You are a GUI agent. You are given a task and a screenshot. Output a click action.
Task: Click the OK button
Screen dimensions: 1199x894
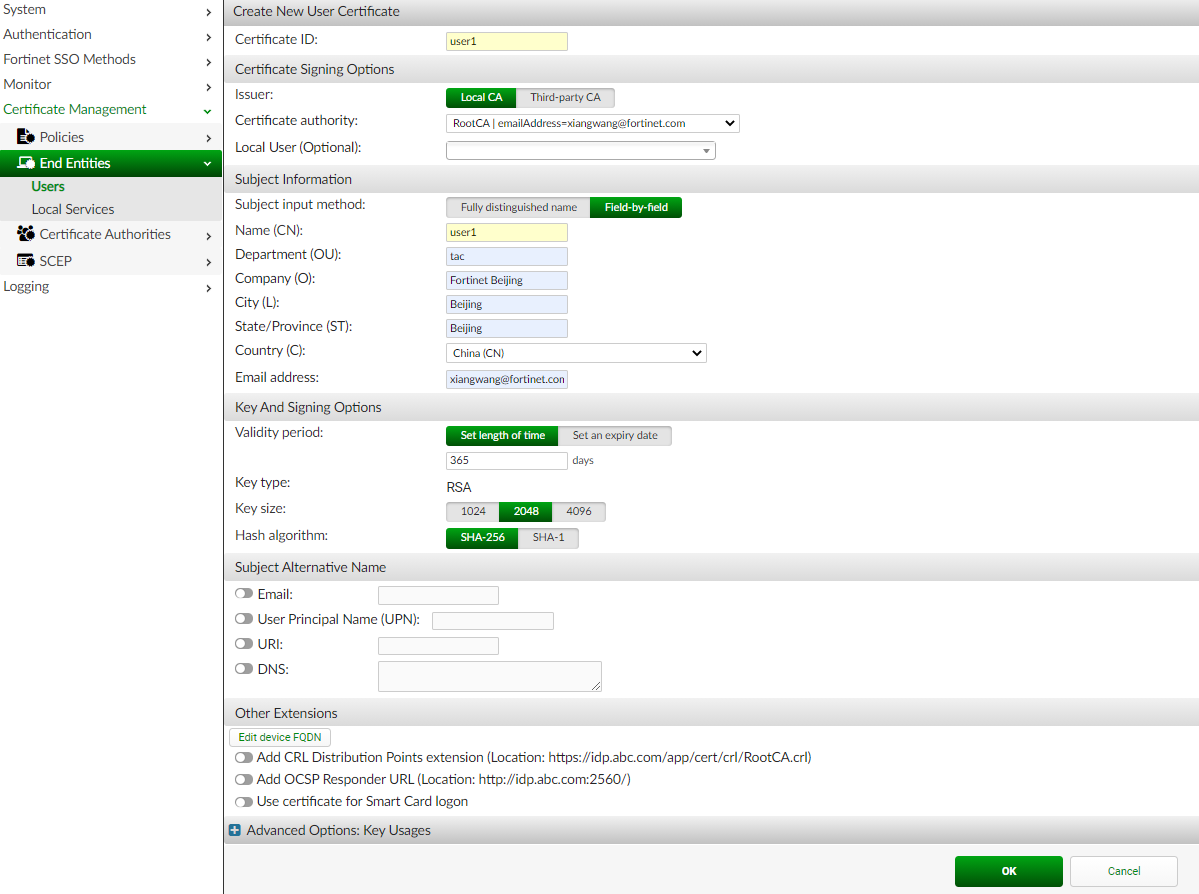tap(1009, 871)
